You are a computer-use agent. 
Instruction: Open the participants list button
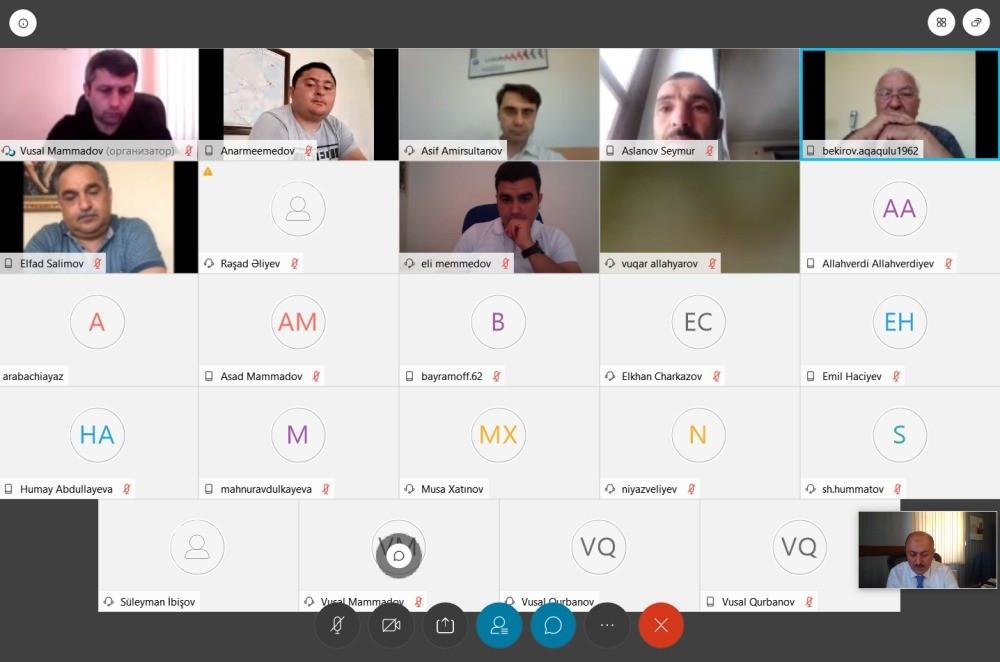(499, 626)
